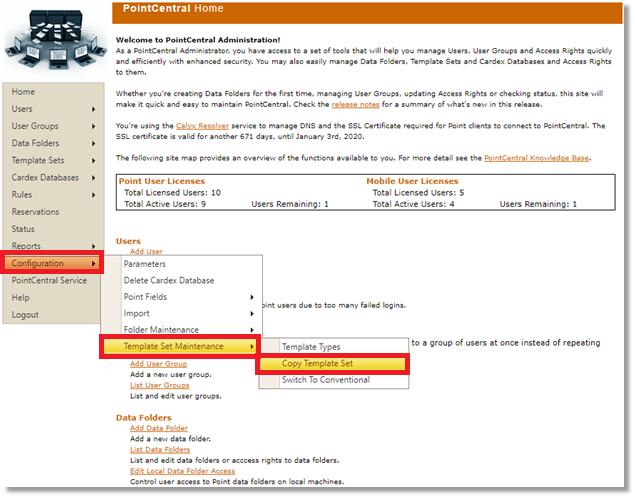Expand the Folder Maintenance arrow
Screen dimensions: 635x498
click(252, 330)
